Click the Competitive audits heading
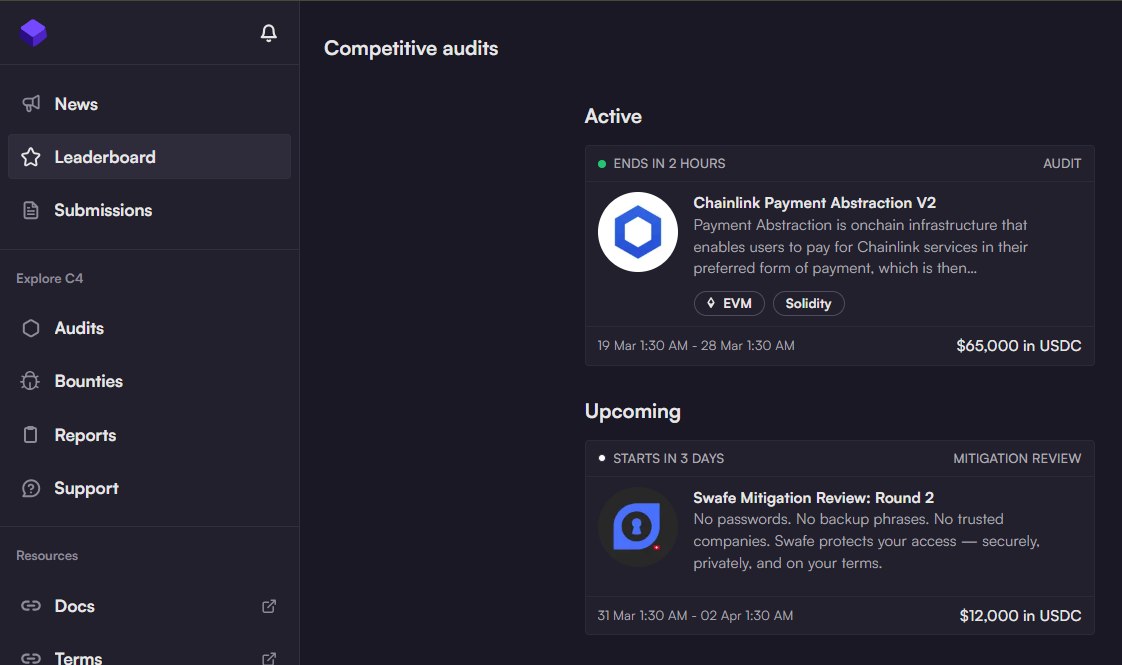Screen dimensions: 1122x665 (411, 48)
